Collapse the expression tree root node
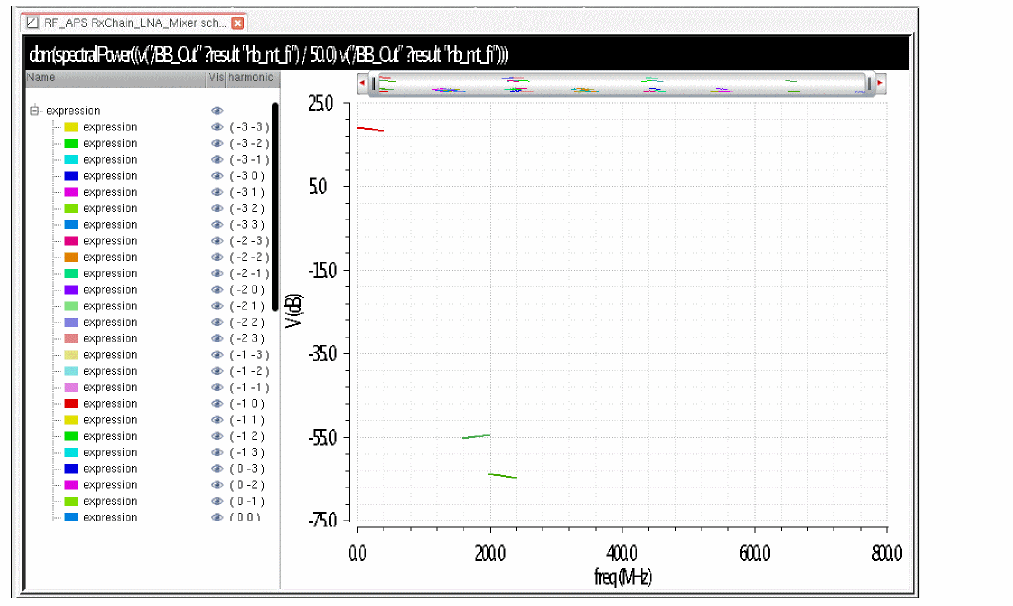 click(35, 110)
